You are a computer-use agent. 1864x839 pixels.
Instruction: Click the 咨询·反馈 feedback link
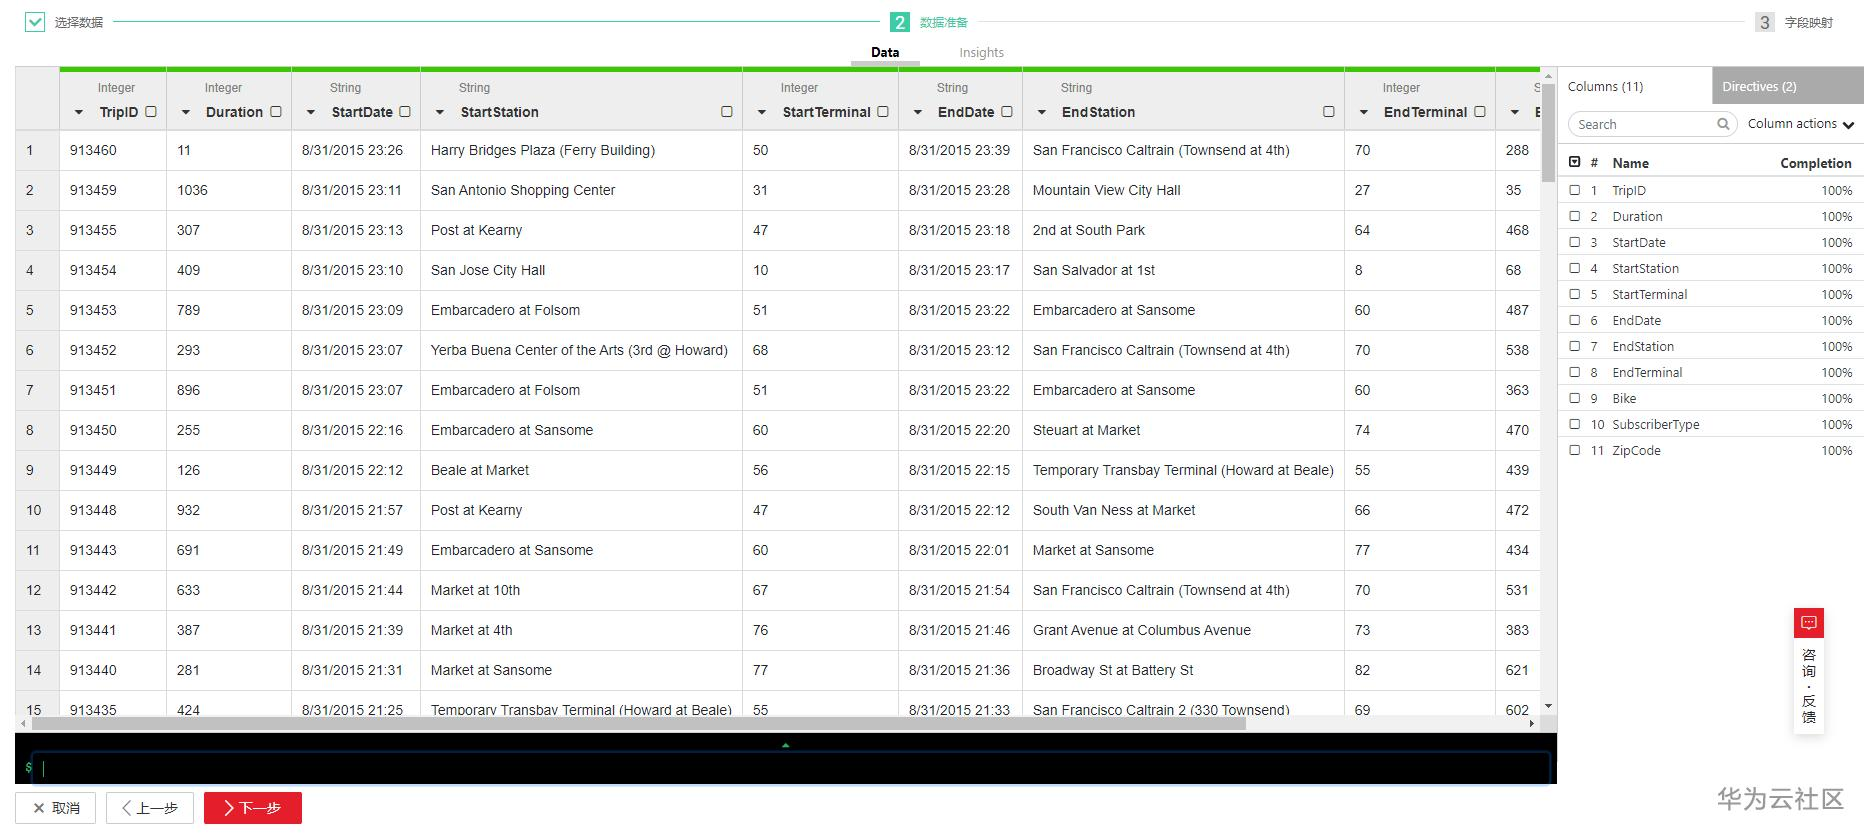click(1809, 686)
